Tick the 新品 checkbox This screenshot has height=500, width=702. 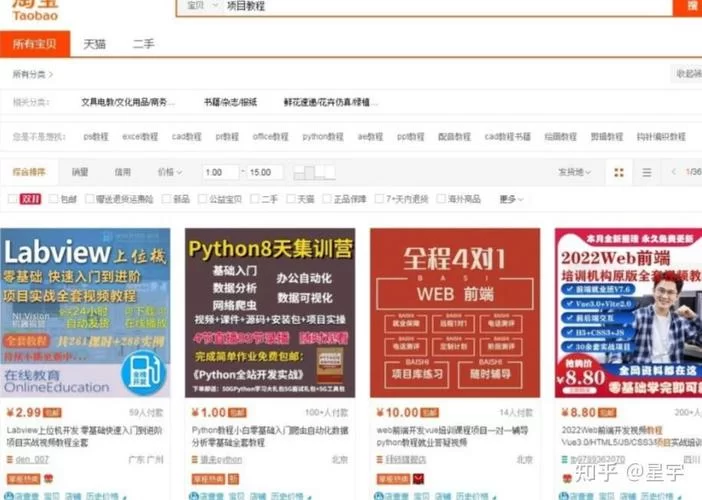point(167,199)
